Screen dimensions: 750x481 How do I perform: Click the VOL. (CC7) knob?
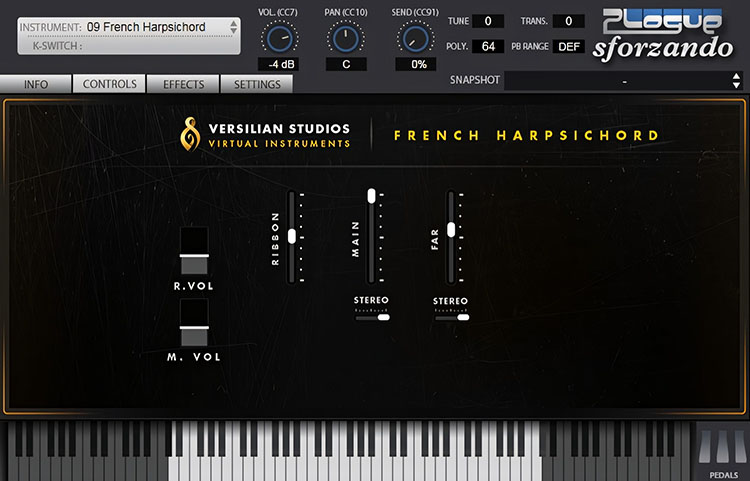[x=280, y=39]
